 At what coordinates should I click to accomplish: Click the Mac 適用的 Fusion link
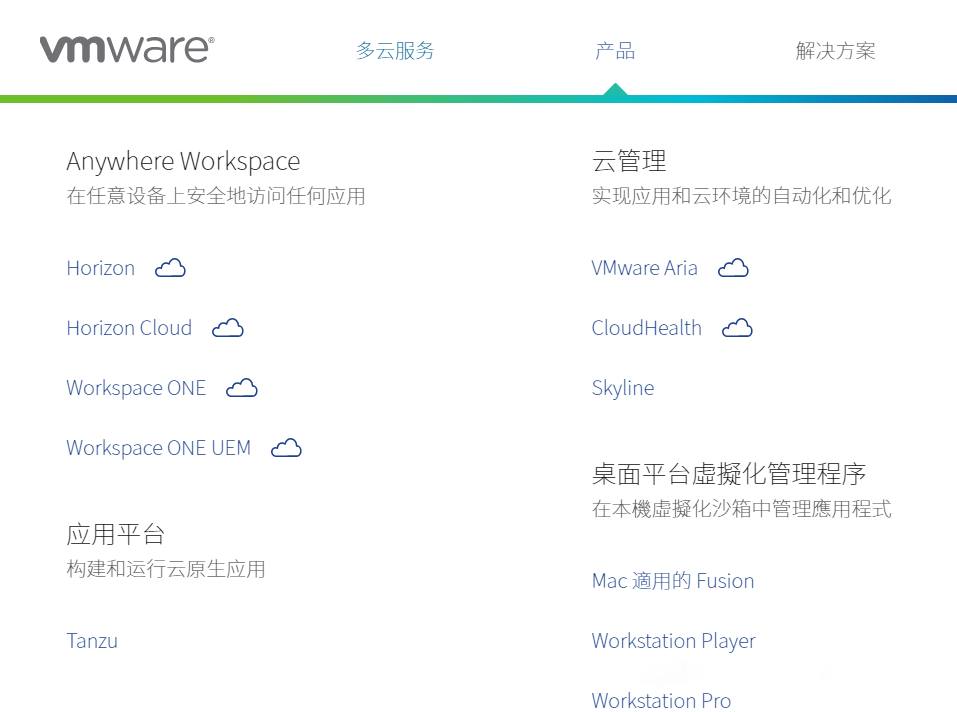coord(672,581)
